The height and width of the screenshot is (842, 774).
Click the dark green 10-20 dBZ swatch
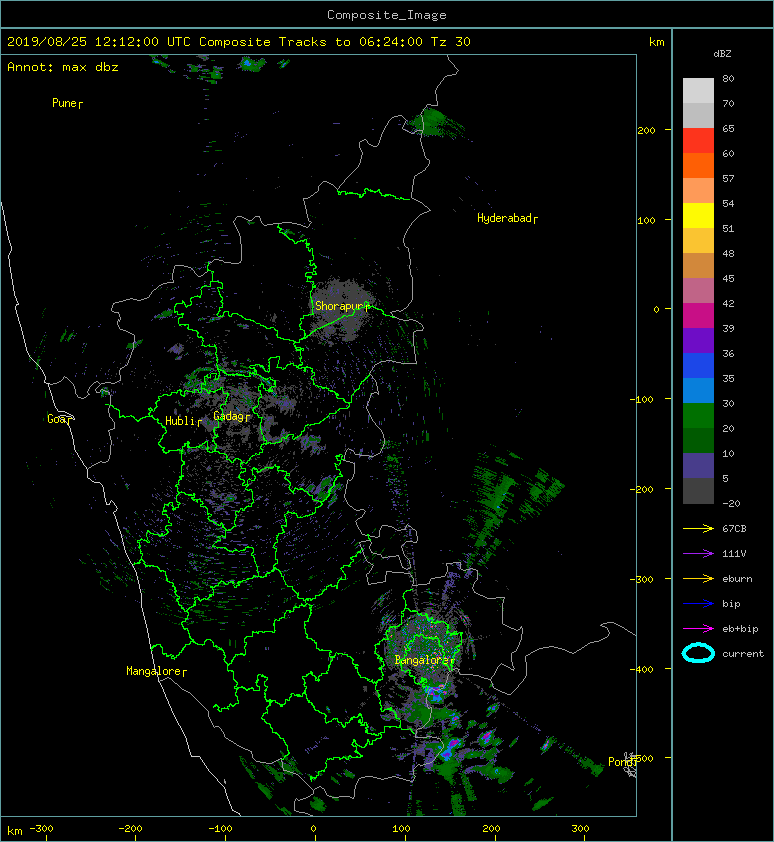[x=698, y=440]
